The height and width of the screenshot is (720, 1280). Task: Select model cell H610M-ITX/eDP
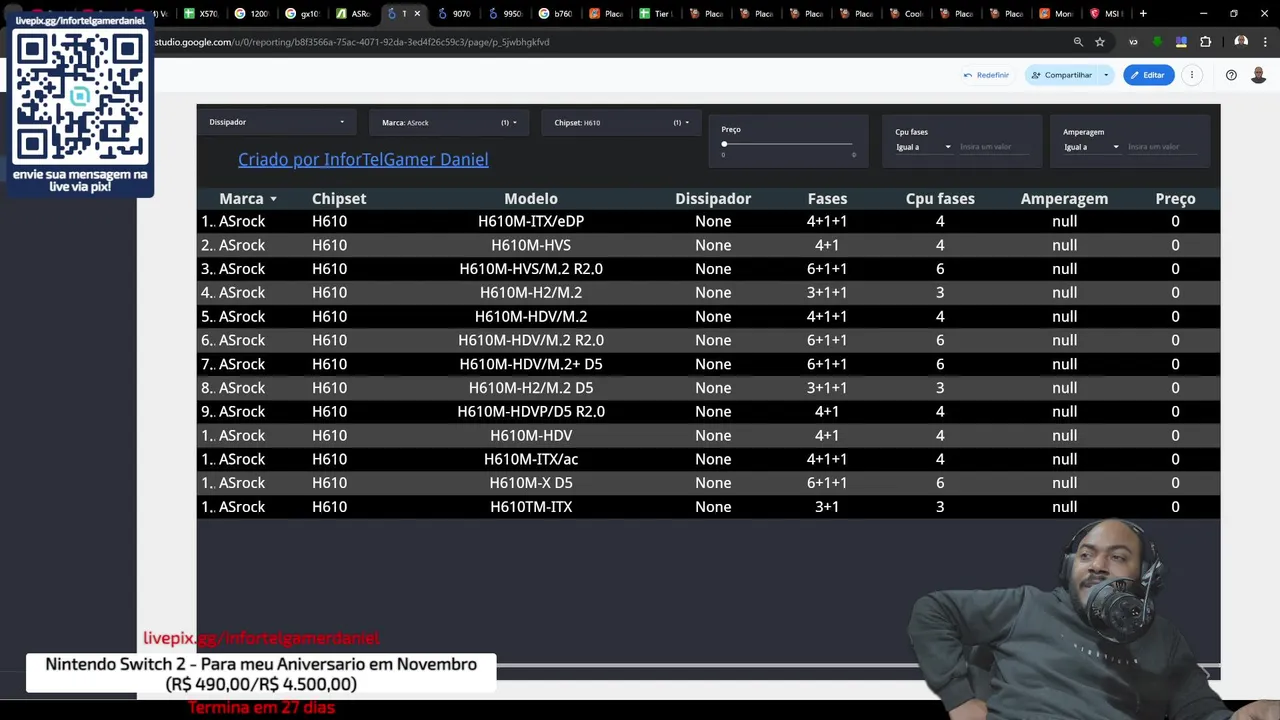pyautogui.click(x=531, y=221)
